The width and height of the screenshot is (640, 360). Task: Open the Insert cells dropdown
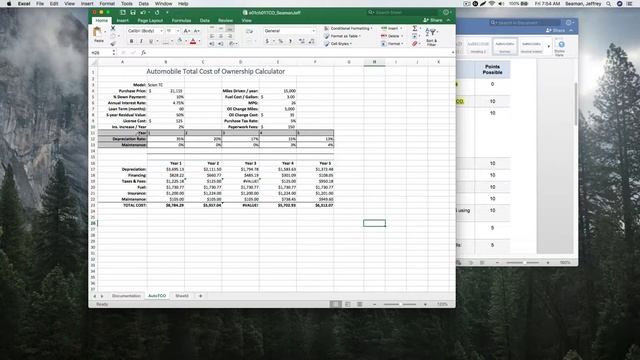coord(392,28)
